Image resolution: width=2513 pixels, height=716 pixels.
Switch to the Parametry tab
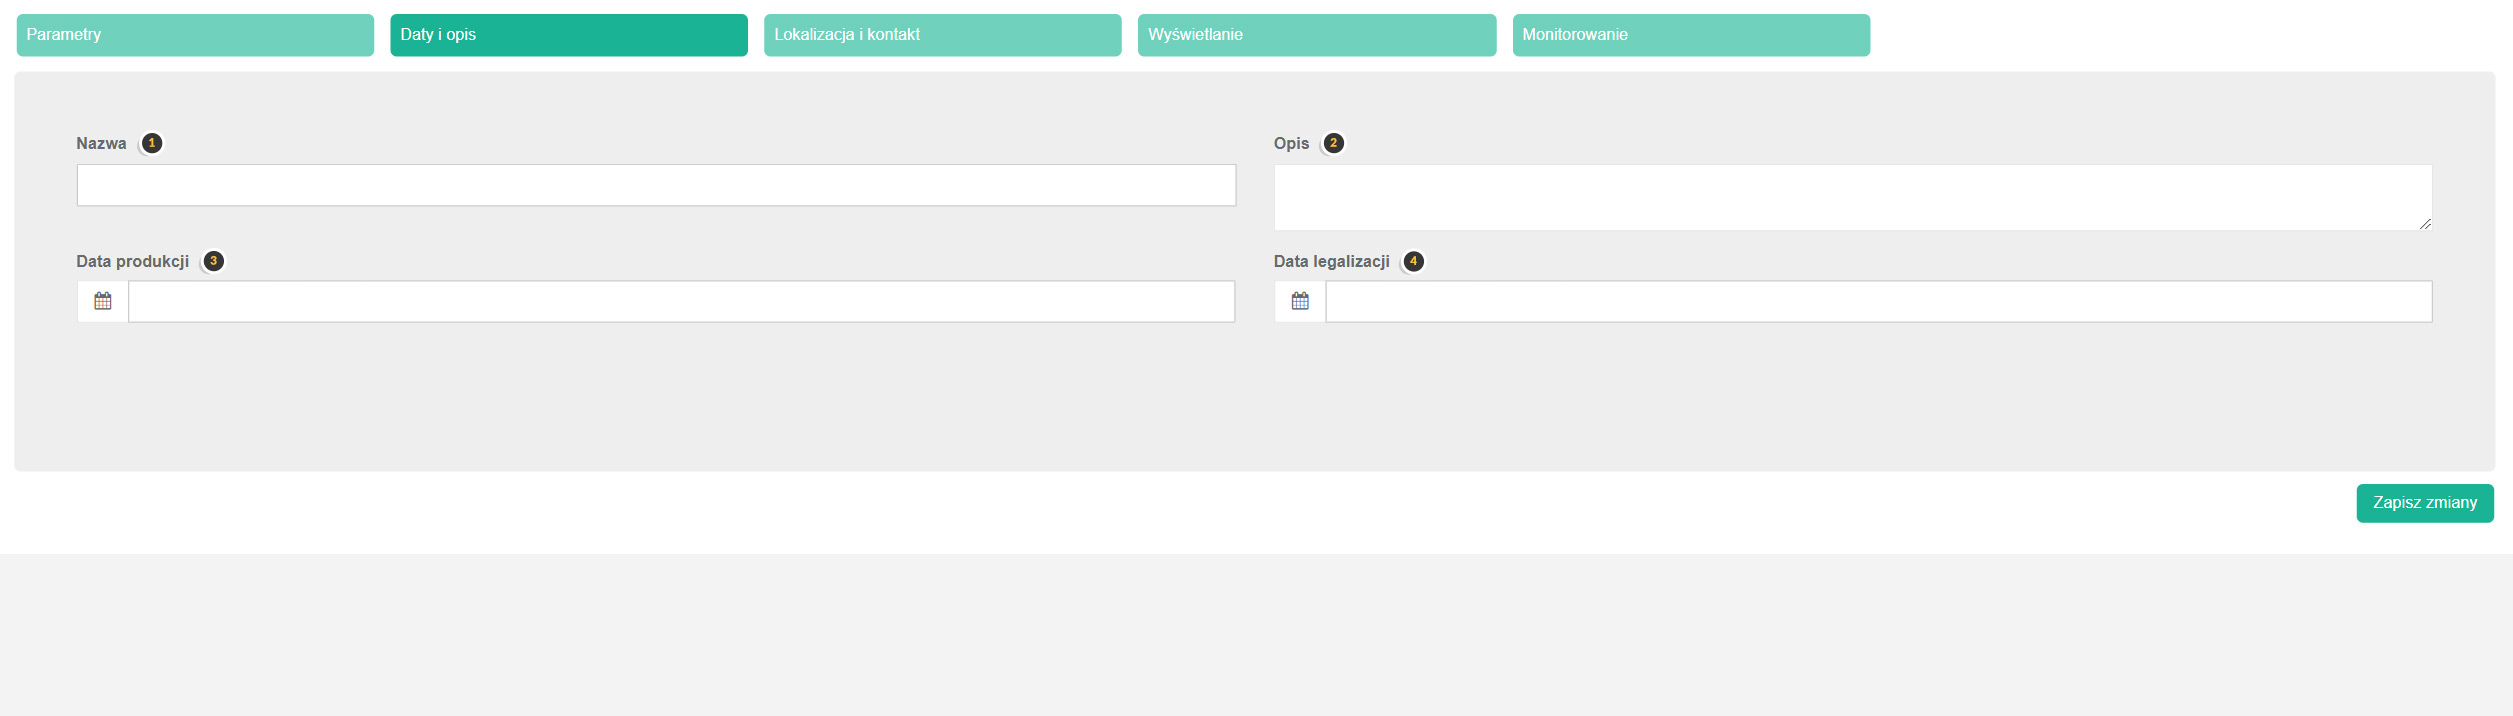[195, 35]
